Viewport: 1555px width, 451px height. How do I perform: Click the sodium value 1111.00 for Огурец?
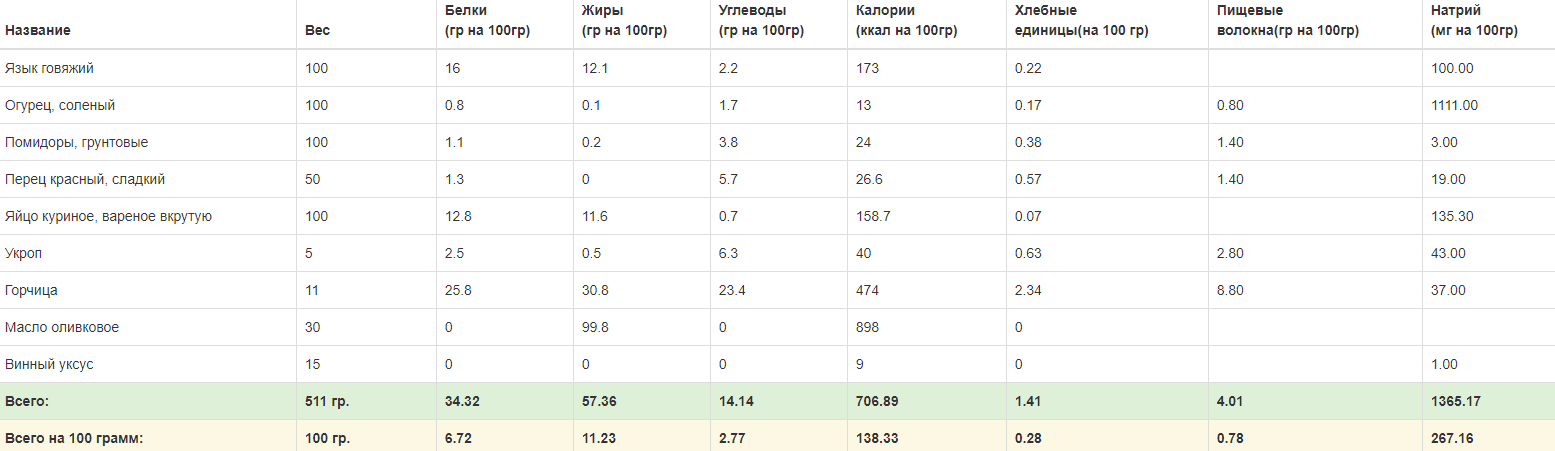1455,105
